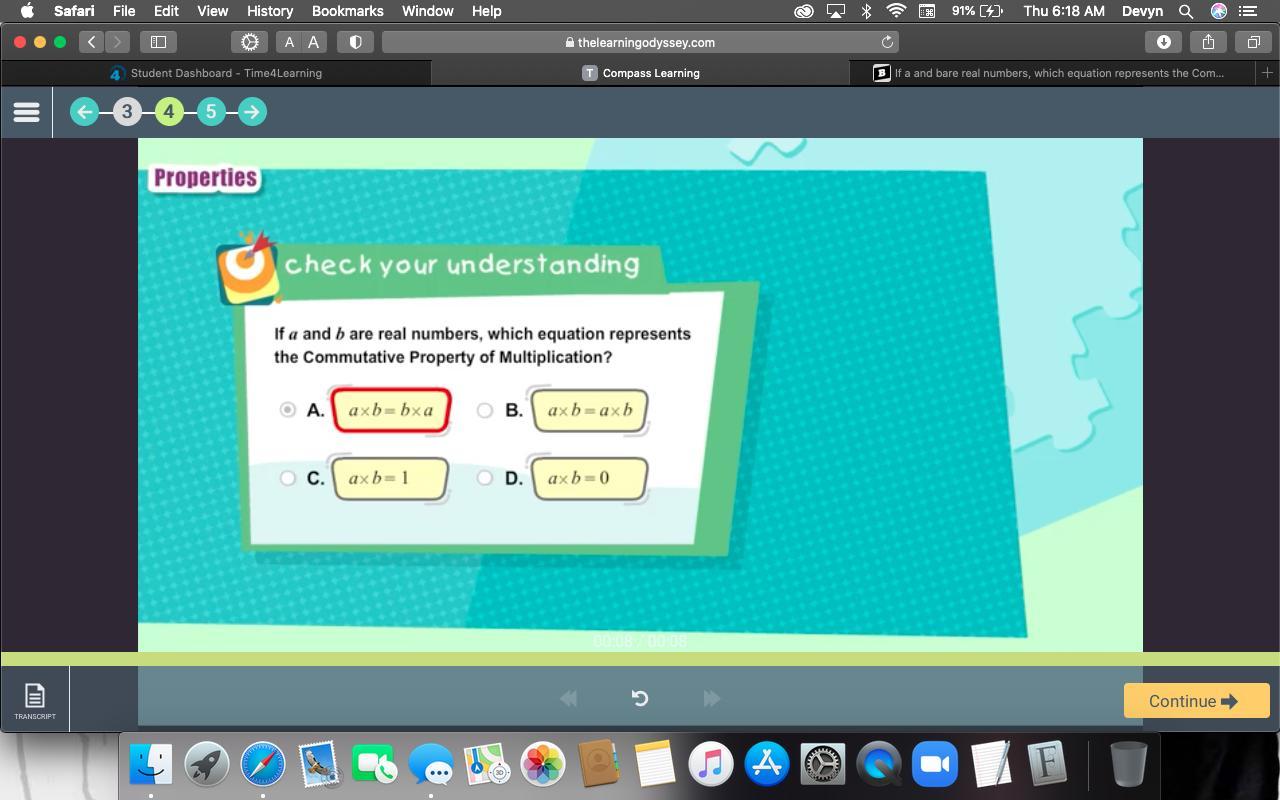Open the hamburger menu in lesson header
Screen dimensions: 1280x800
coord(26,112)
